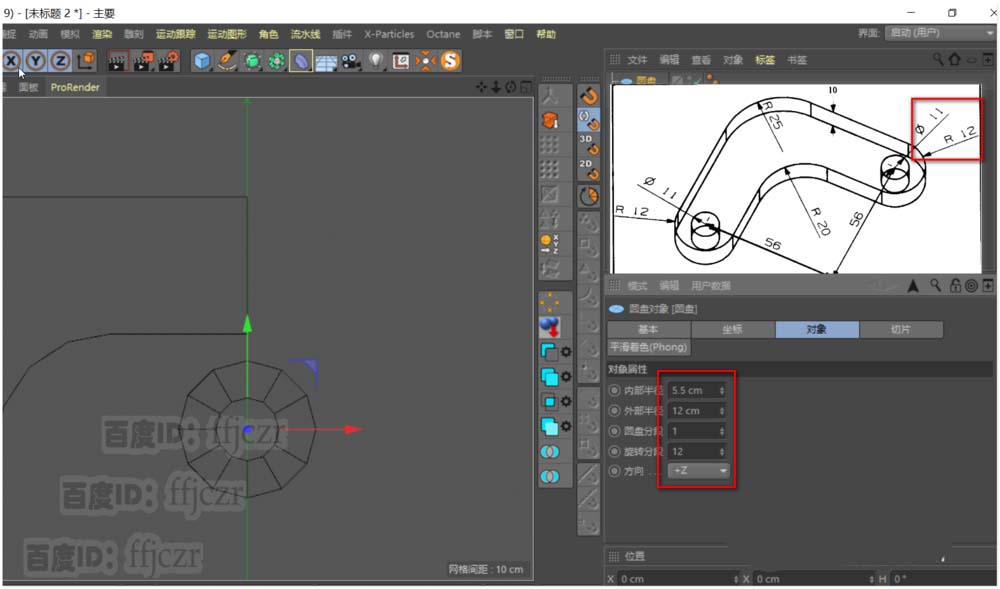Open the 帮助 menu

pyautogui.click(x=546, y=34)
